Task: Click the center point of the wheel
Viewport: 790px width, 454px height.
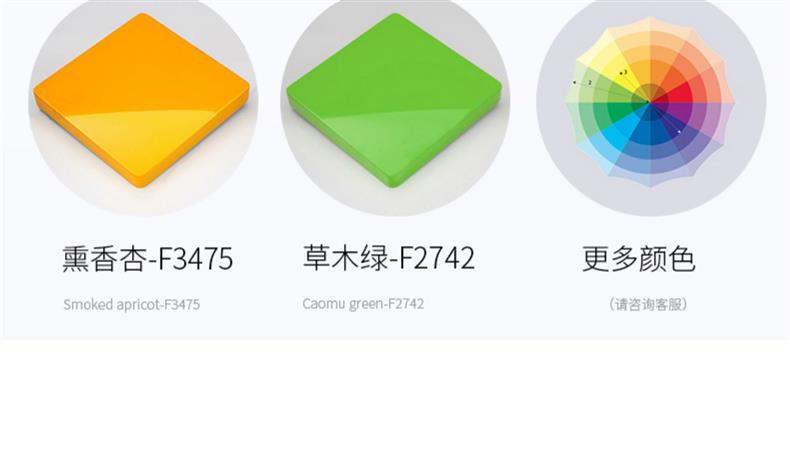Action: pos(649,102)
